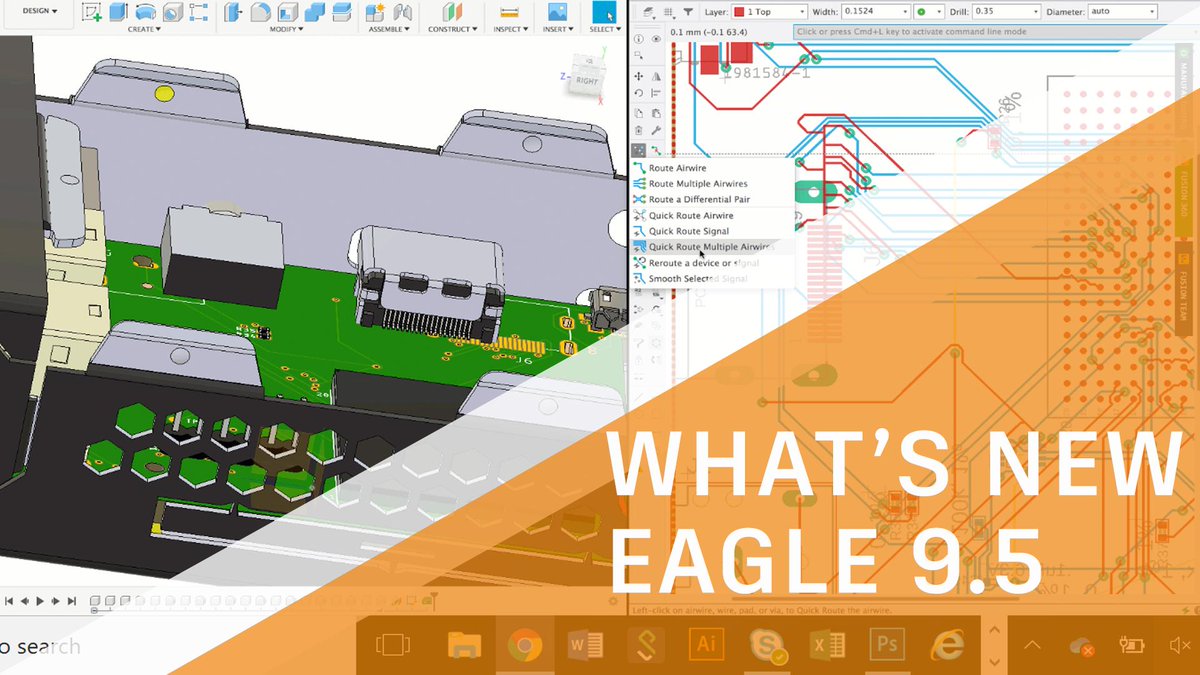Open the green via shape dropdown
The height and width of the screenshot is (675, 1200).
click(x=928, y=12)
